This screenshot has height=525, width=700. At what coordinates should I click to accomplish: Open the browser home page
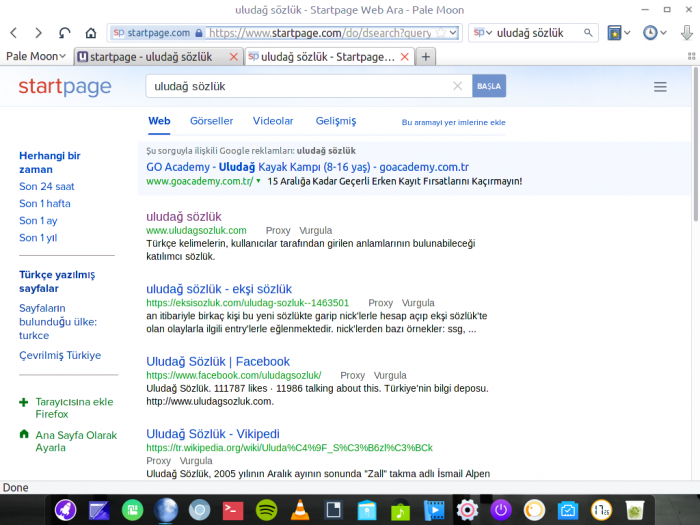click(91, 33)
